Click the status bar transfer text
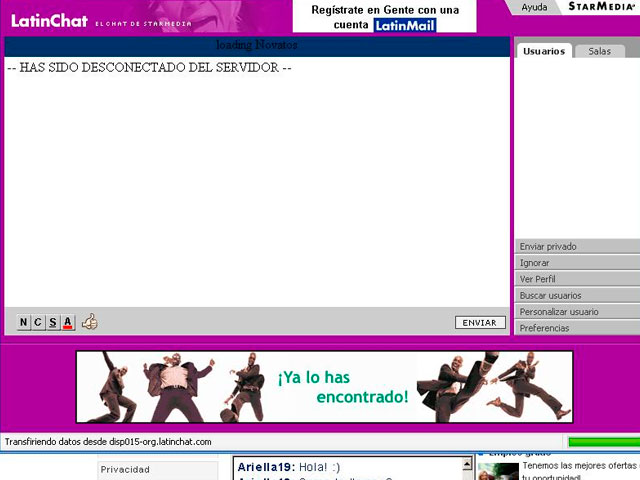The image size is (640, 480). click(108, 442)
